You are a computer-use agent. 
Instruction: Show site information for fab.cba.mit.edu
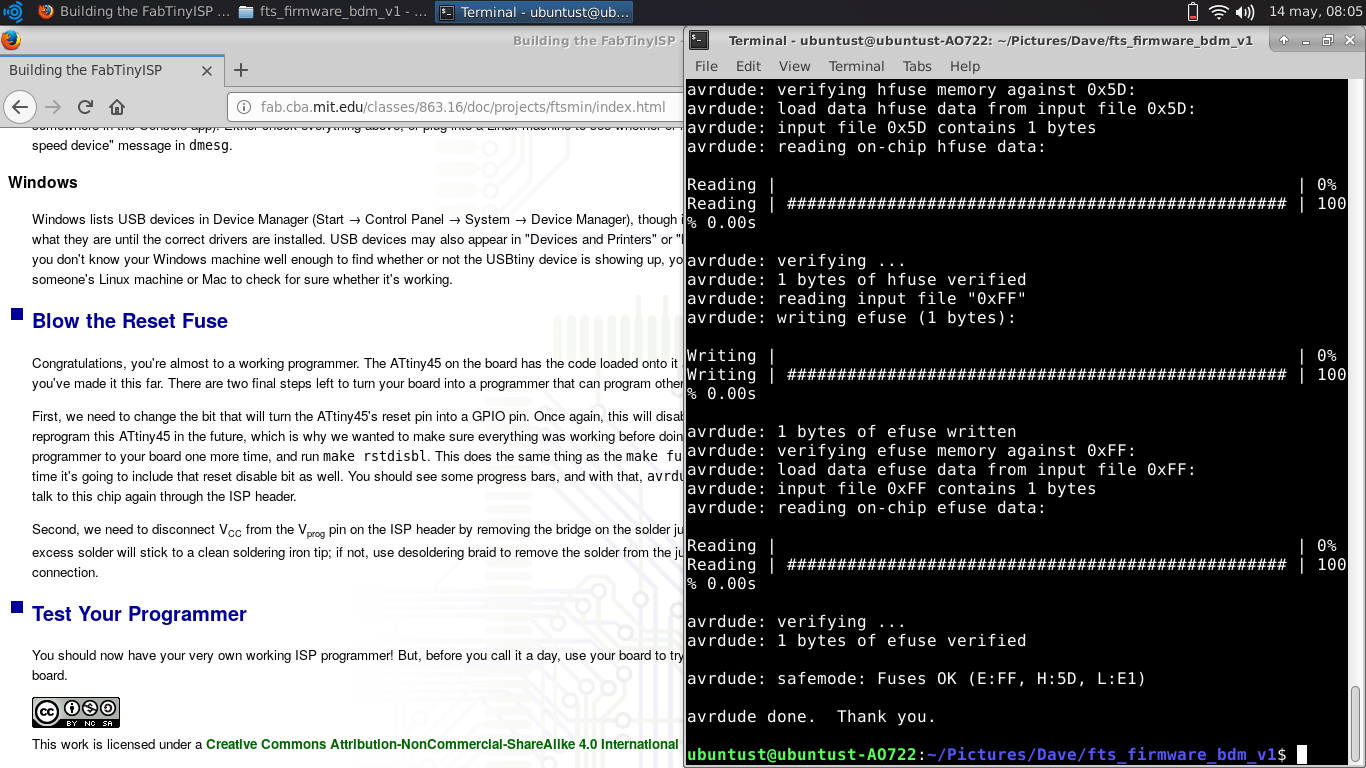point(243,107)
